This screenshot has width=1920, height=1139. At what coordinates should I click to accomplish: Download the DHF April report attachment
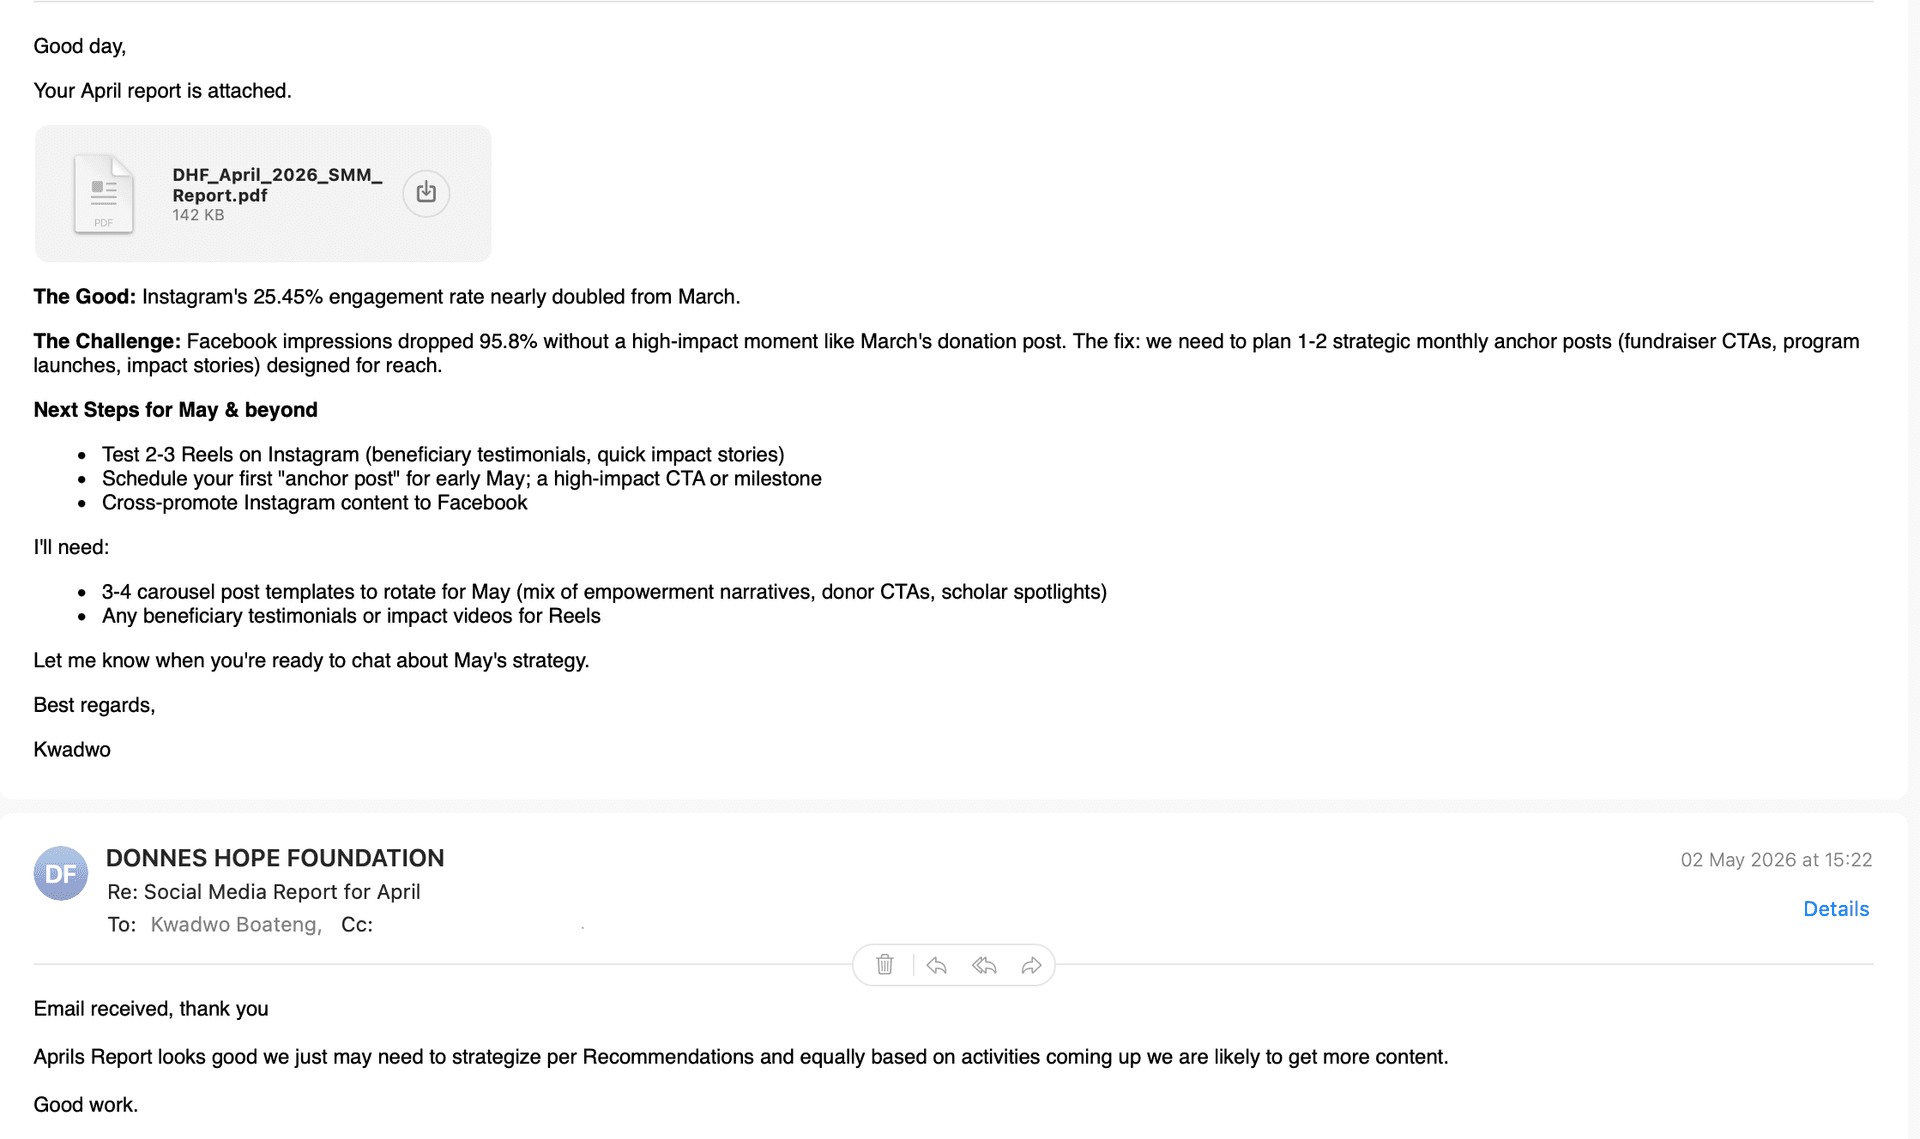pyautogui.click(x=426, y=192)
